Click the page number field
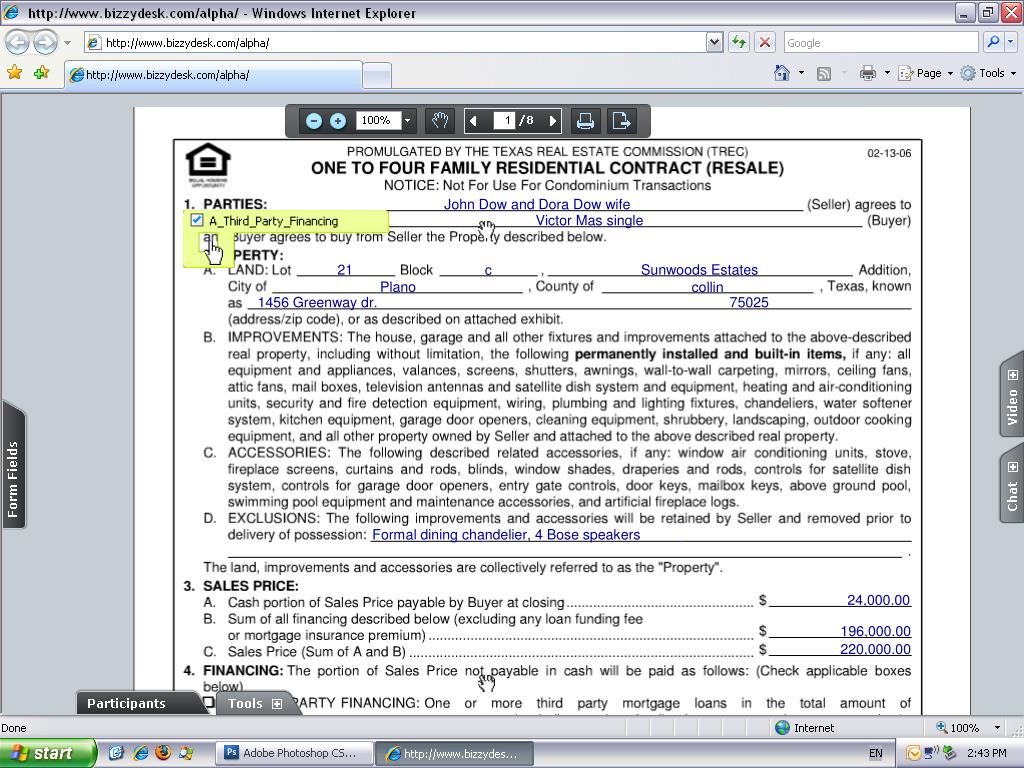1024x768 pixels. pos(505,121)
